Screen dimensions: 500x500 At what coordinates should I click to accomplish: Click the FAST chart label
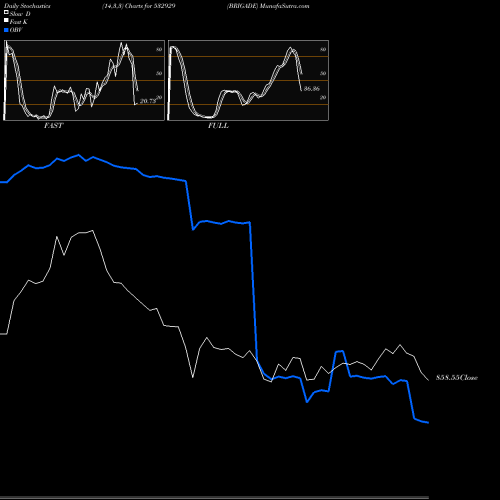coord(53,126)
